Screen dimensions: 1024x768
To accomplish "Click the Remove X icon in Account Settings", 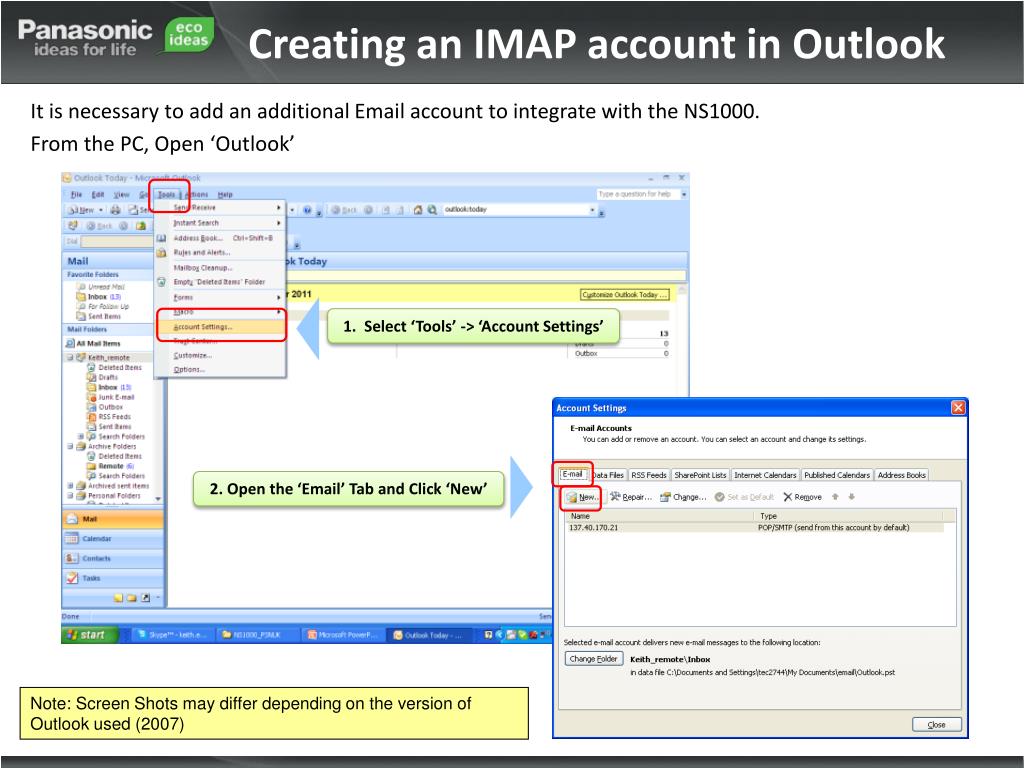I will tap(788, 497).
